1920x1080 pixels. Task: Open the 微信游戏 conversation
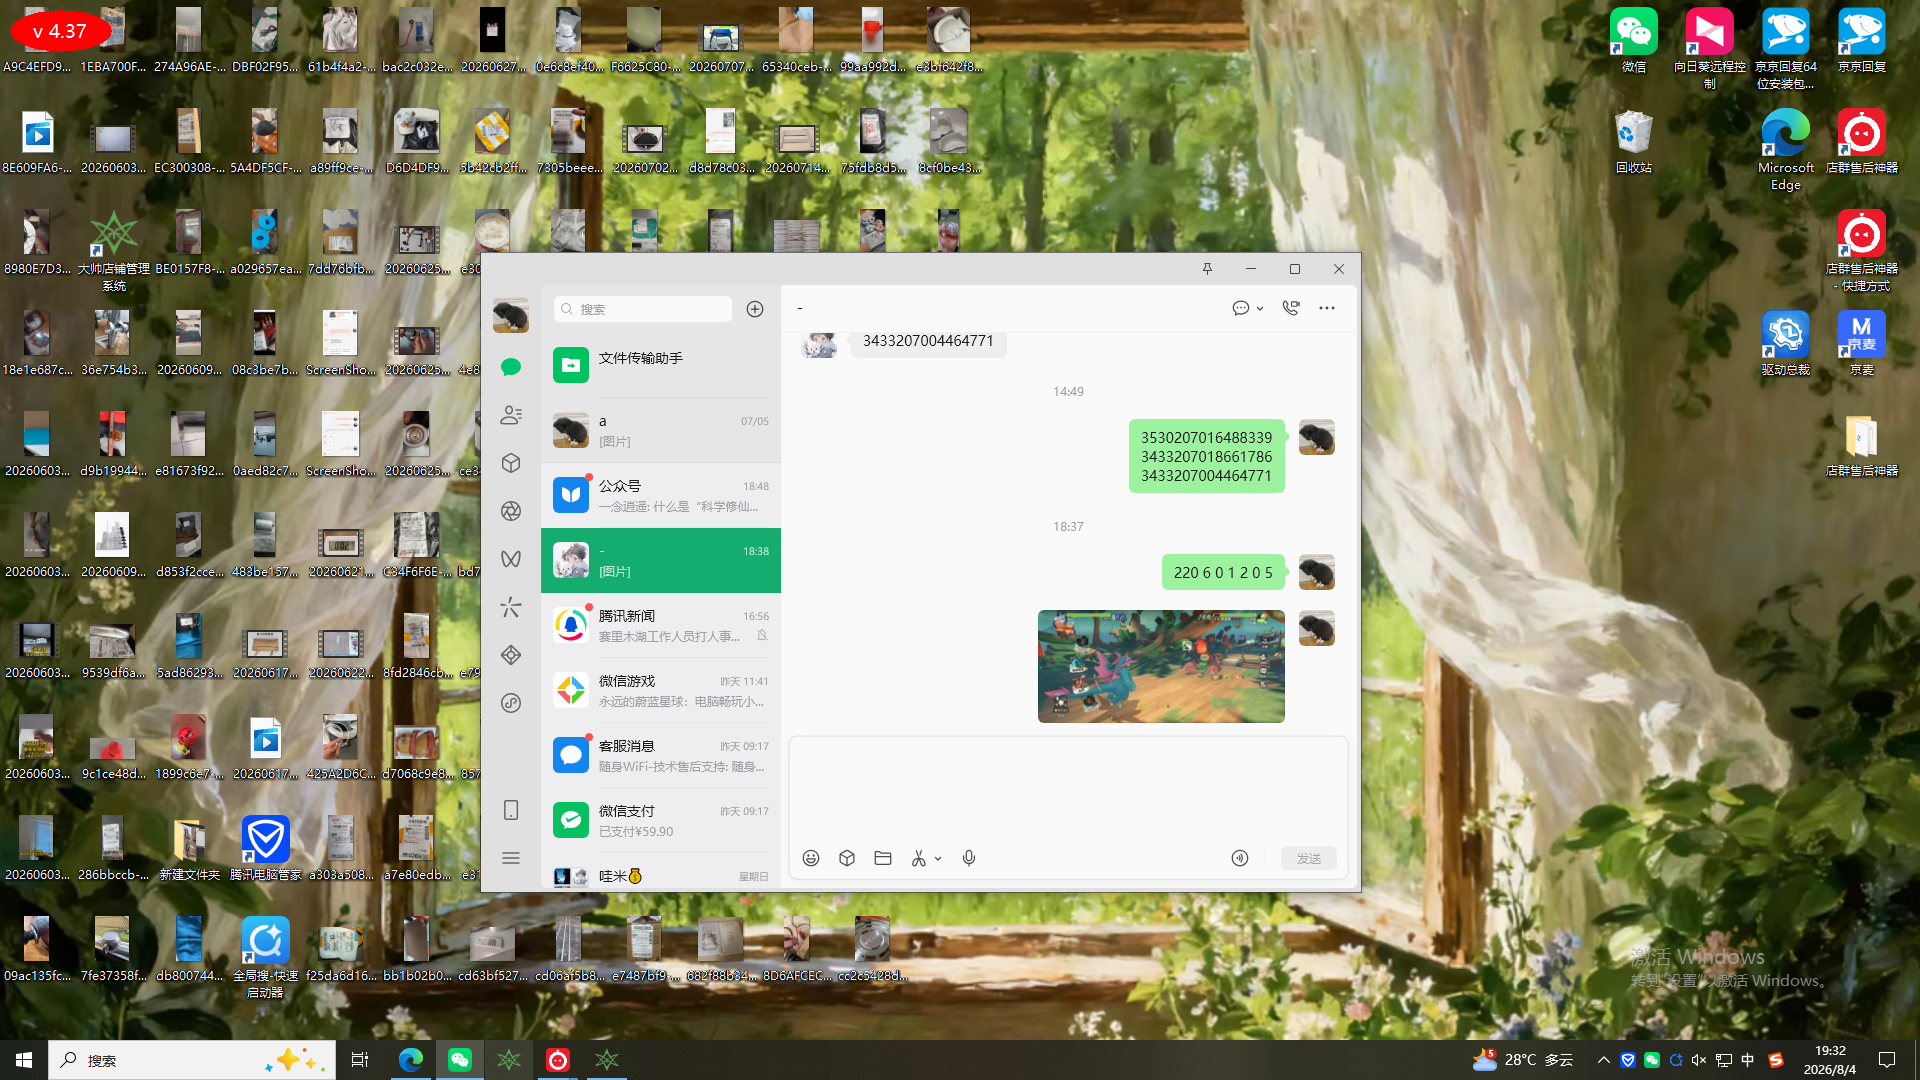(661, 690)
